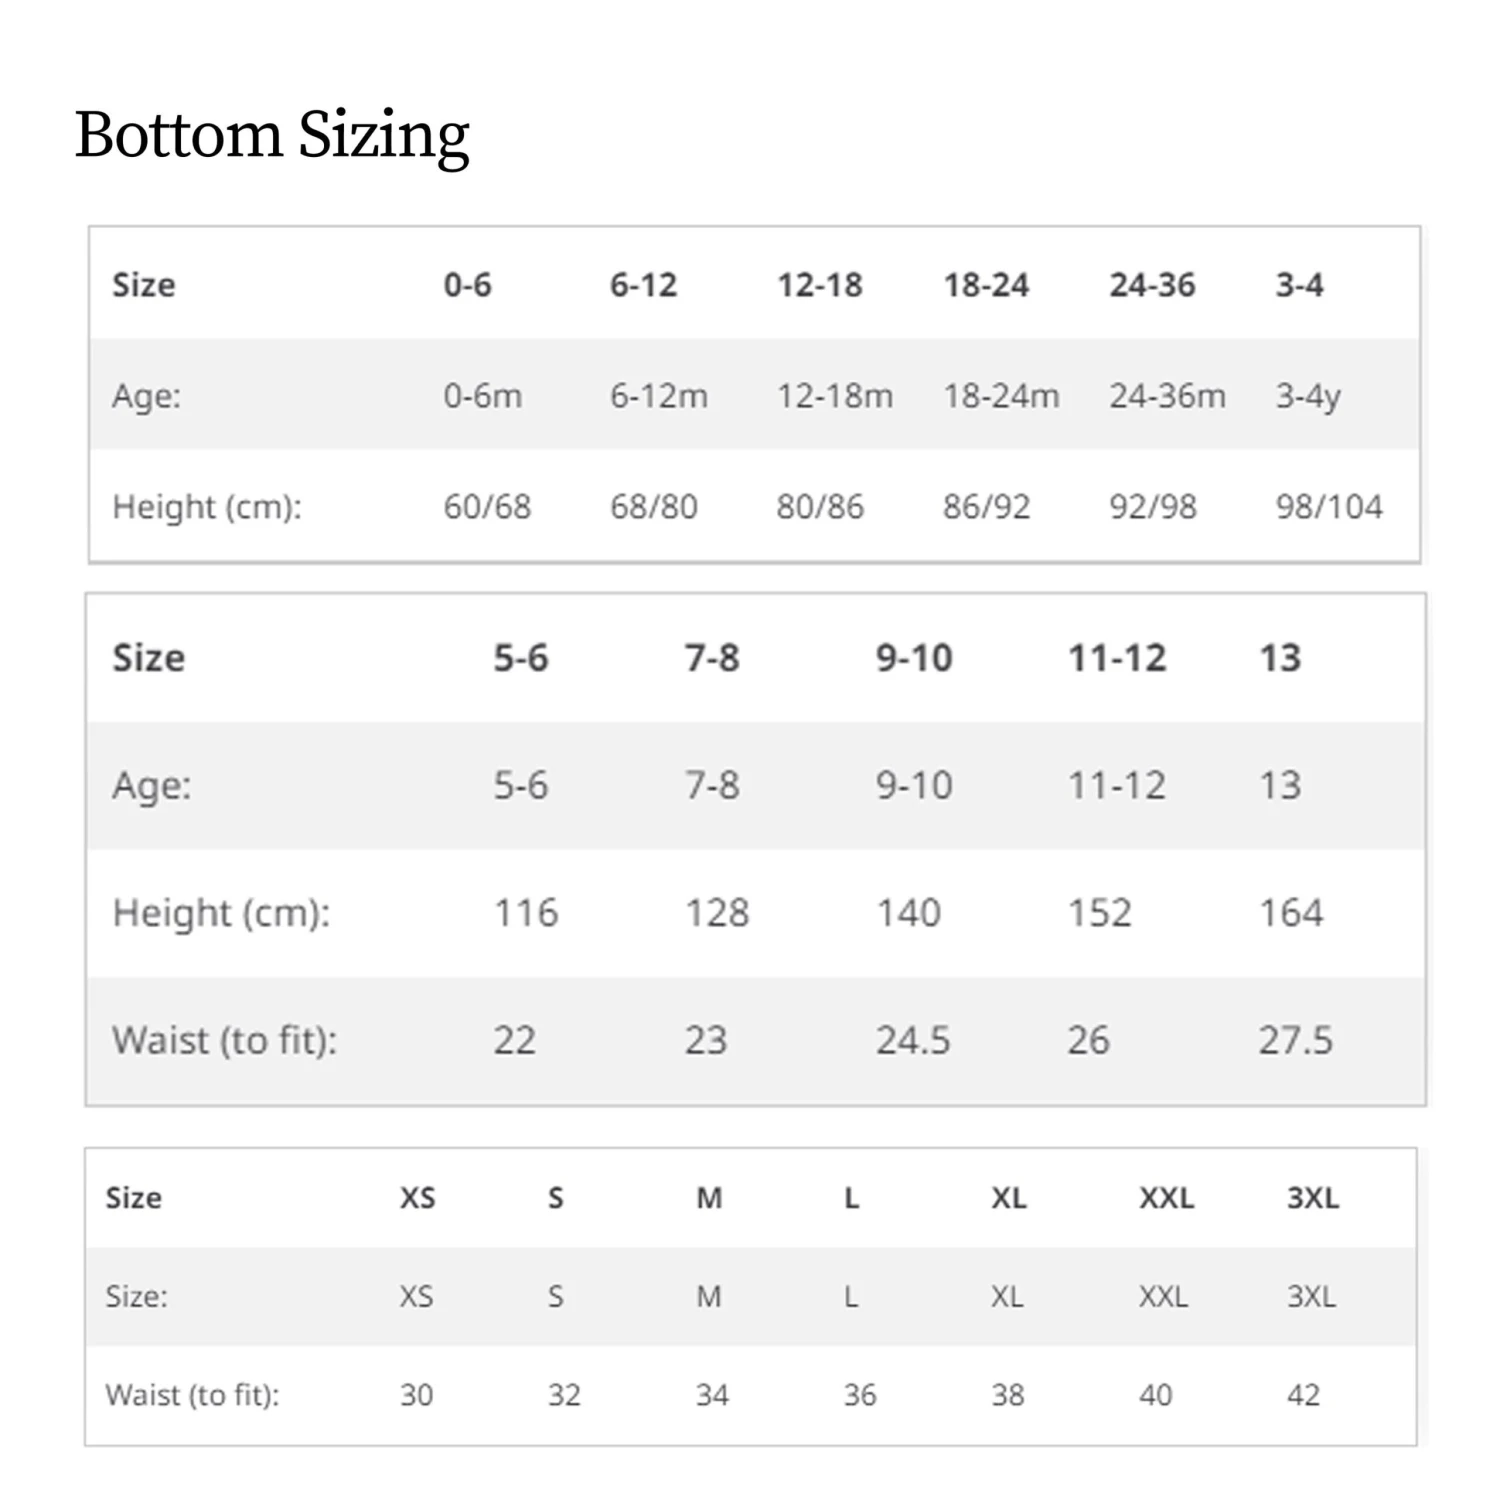Select the 24.5 waist value
Screen dimensions: 1500x1500
click(912, 1040)
